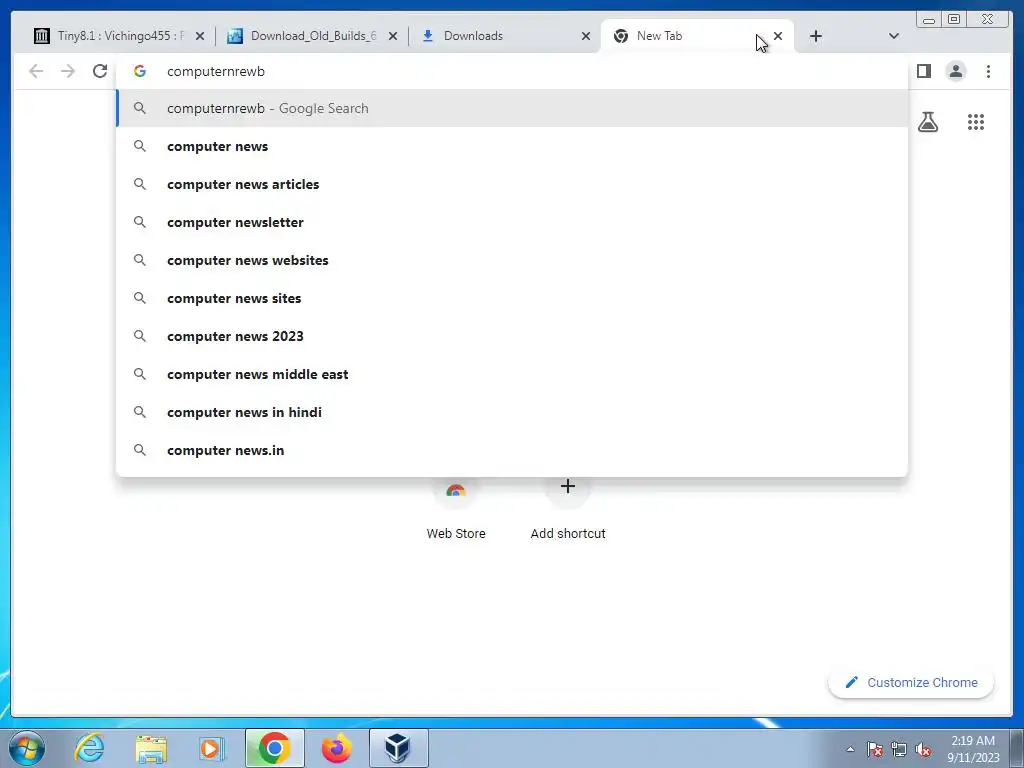Launch Internet Explorer from the taskbar

[x=89, y=748]
